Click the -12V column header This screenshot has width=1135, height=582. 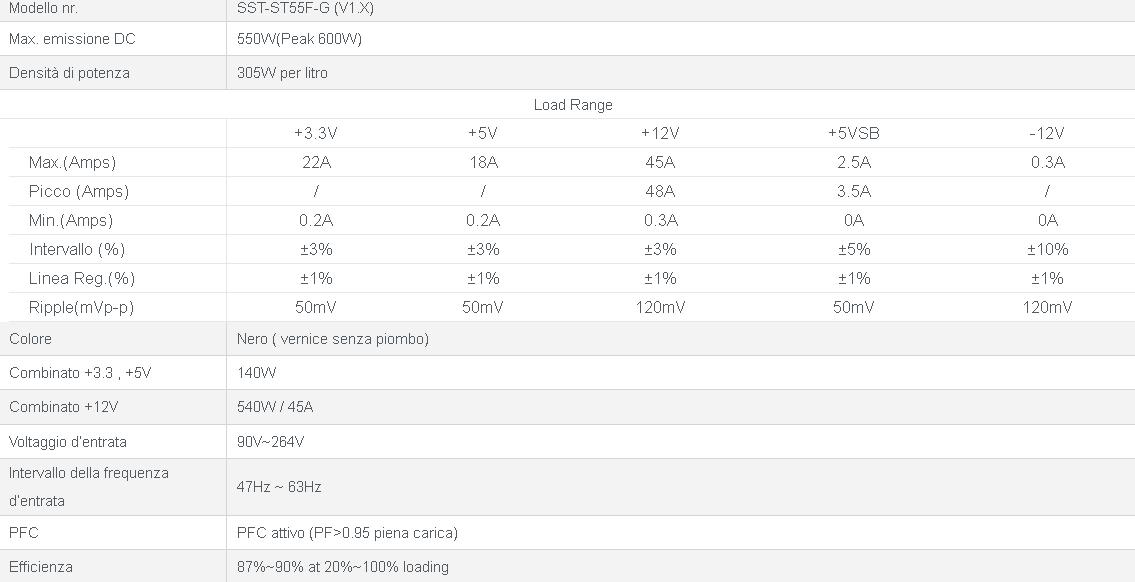pos(1047,133)
